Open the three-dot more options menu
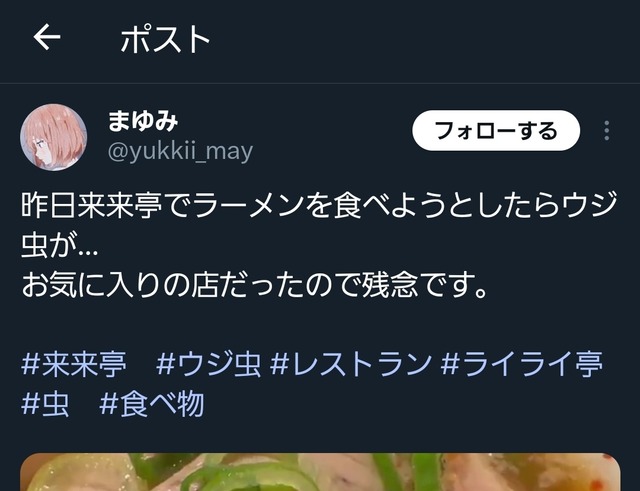640x491 pixels. click(607, 131)
